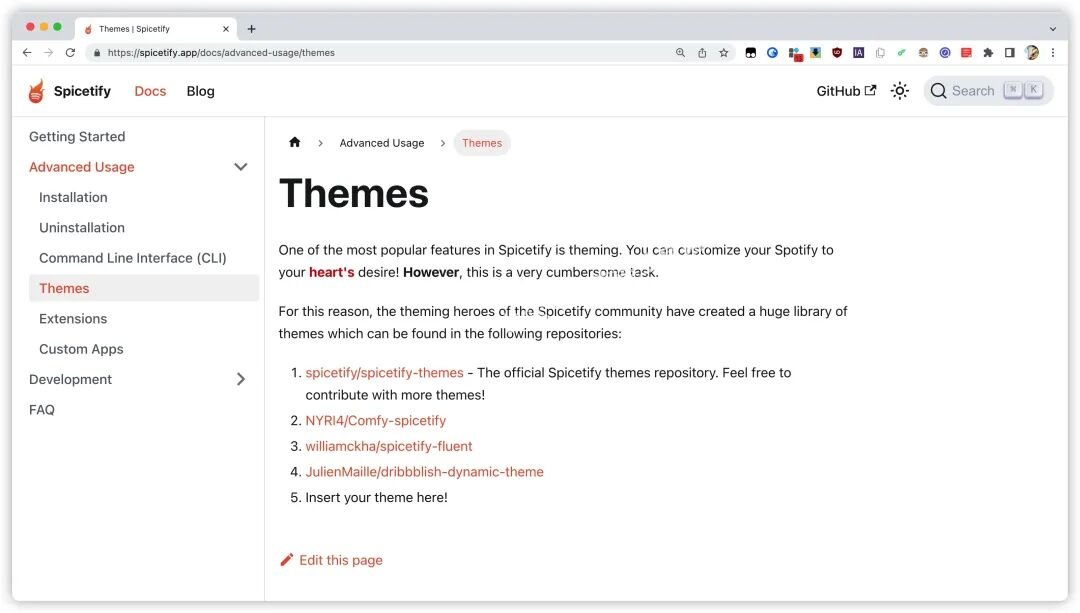Click the text "Insert your theme here!"
The width and height of the screenshot is (1080, 613).
[376, 497]
